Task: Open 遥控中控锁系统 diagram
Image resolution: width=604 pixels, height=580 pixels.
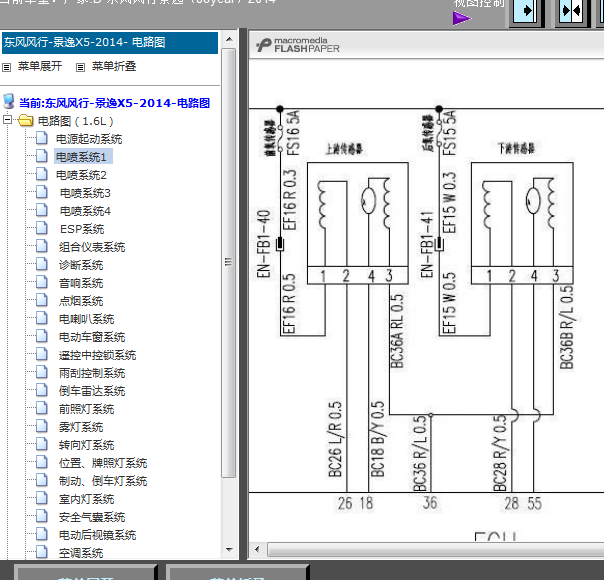Action: (x=97, y=355)
